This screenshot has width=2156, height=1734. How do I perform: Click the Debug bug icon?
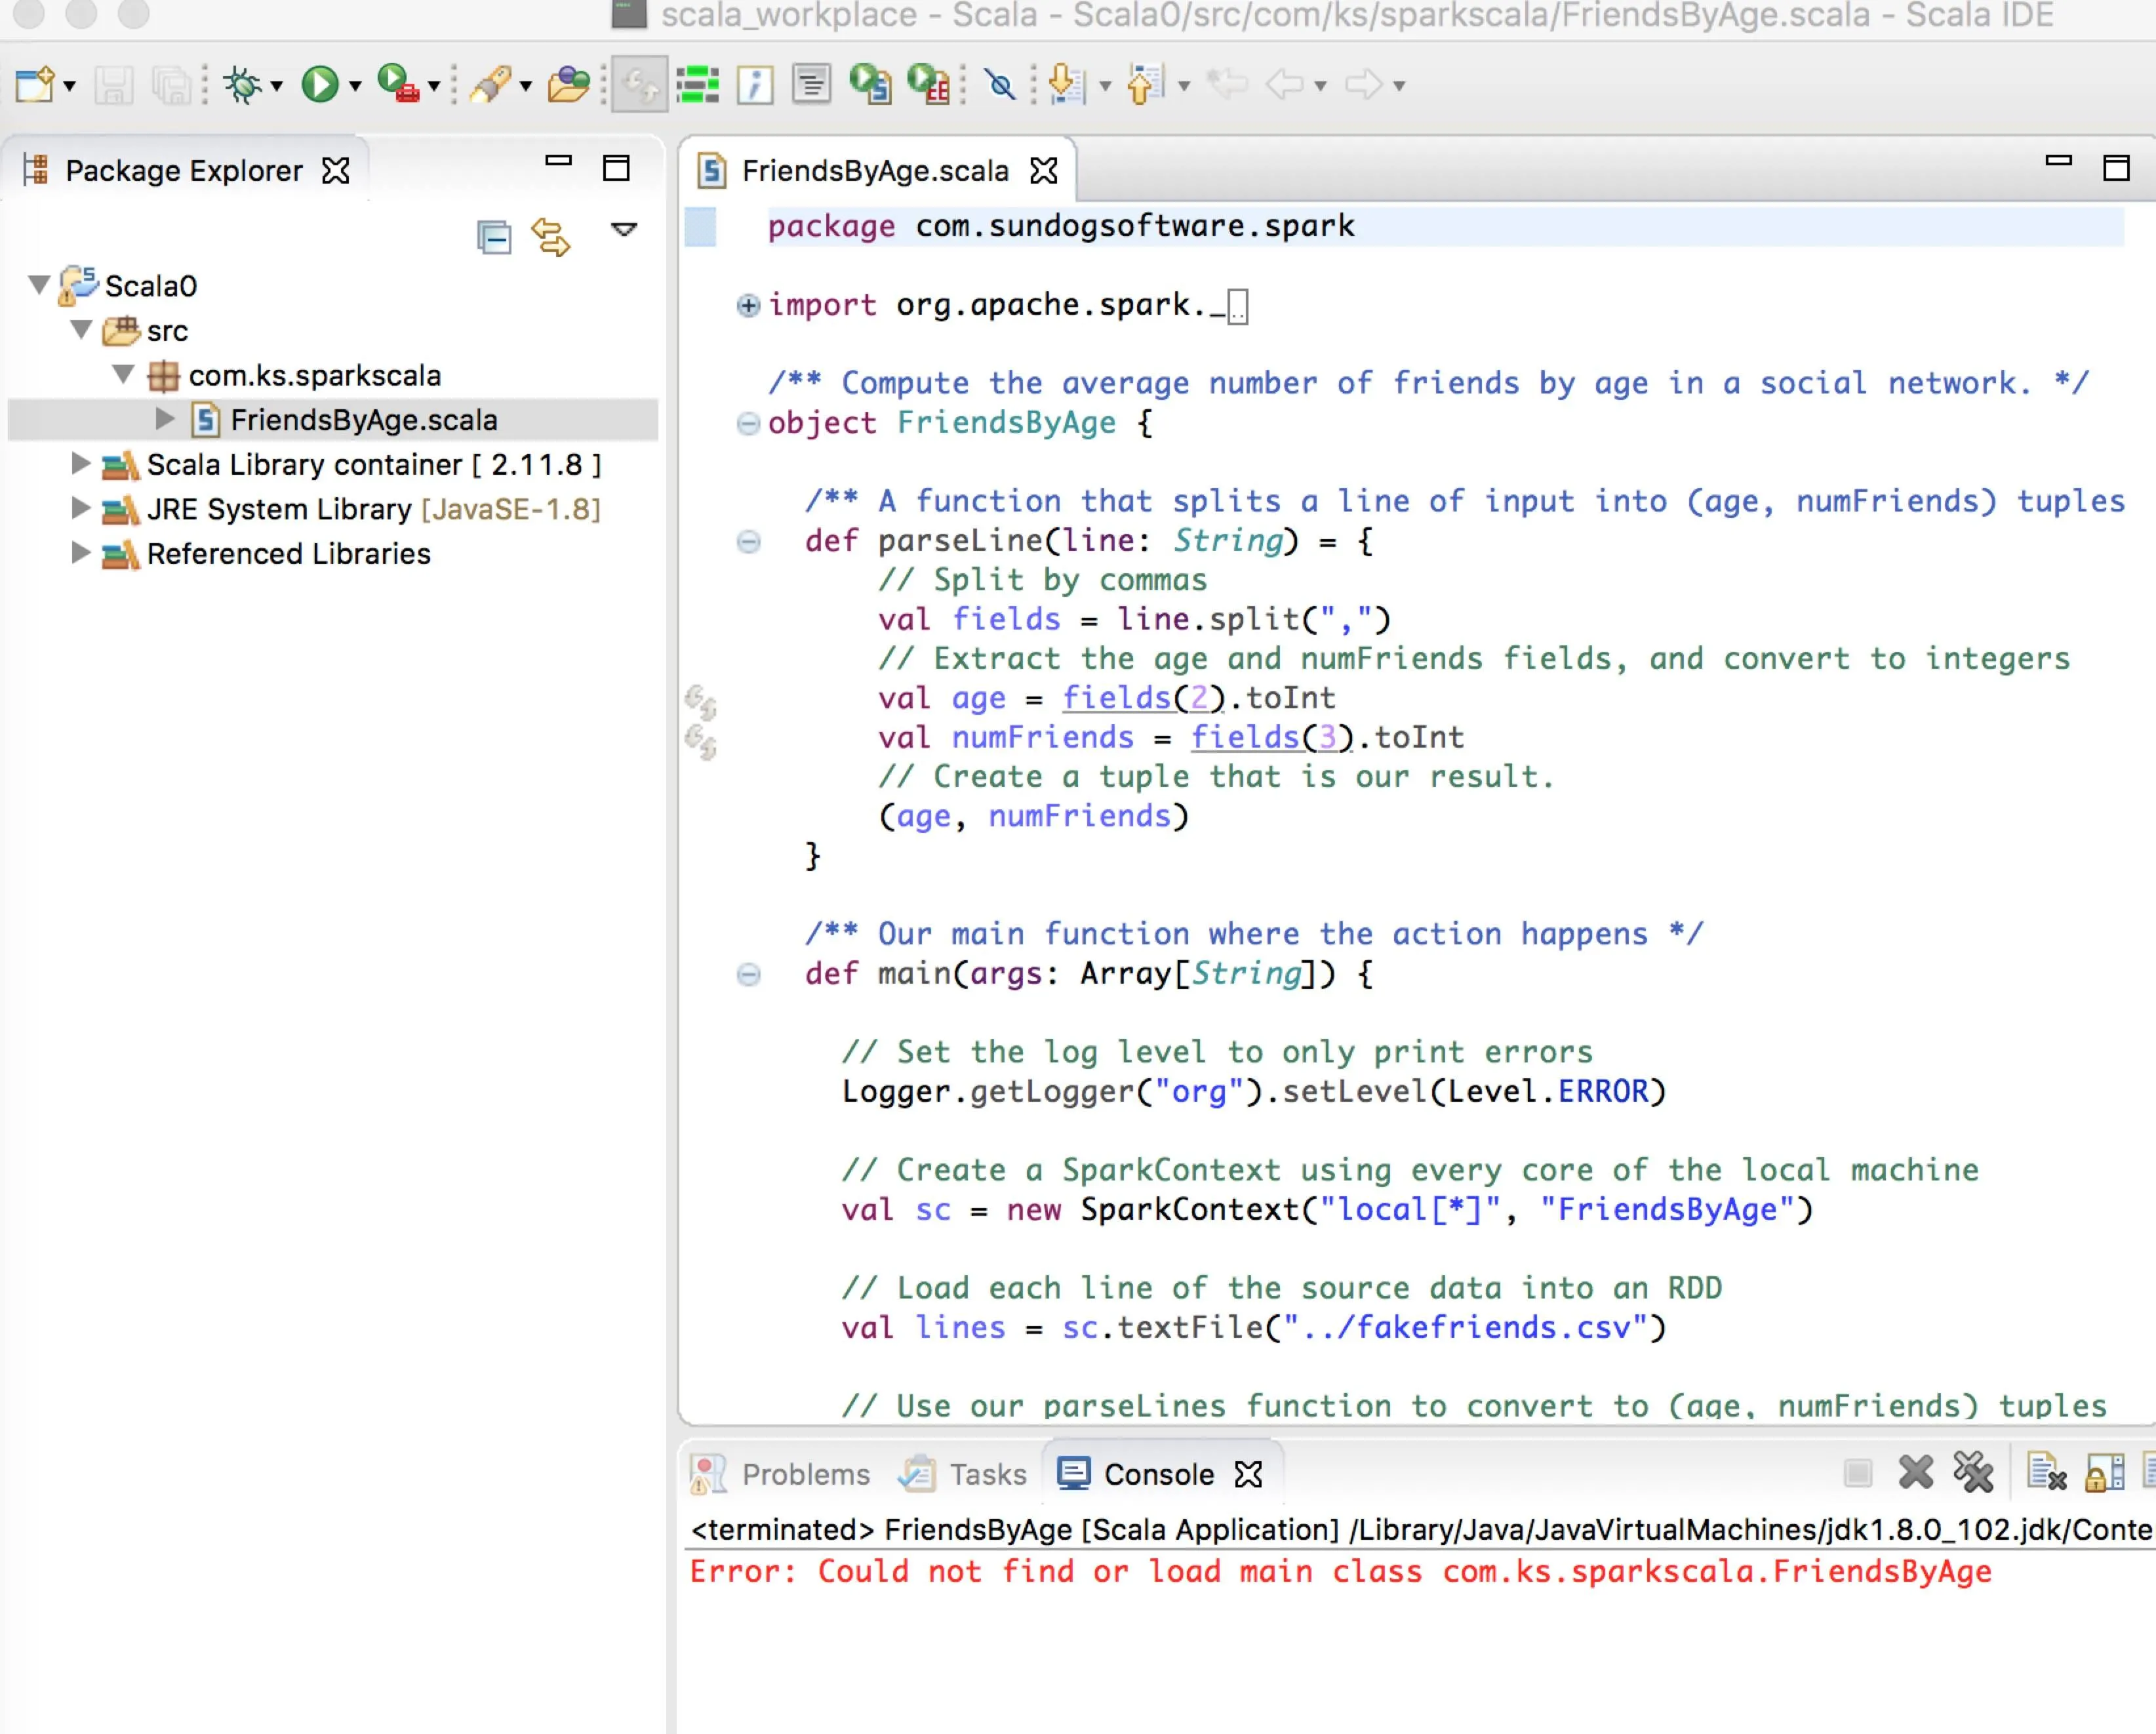pos(242,85)
